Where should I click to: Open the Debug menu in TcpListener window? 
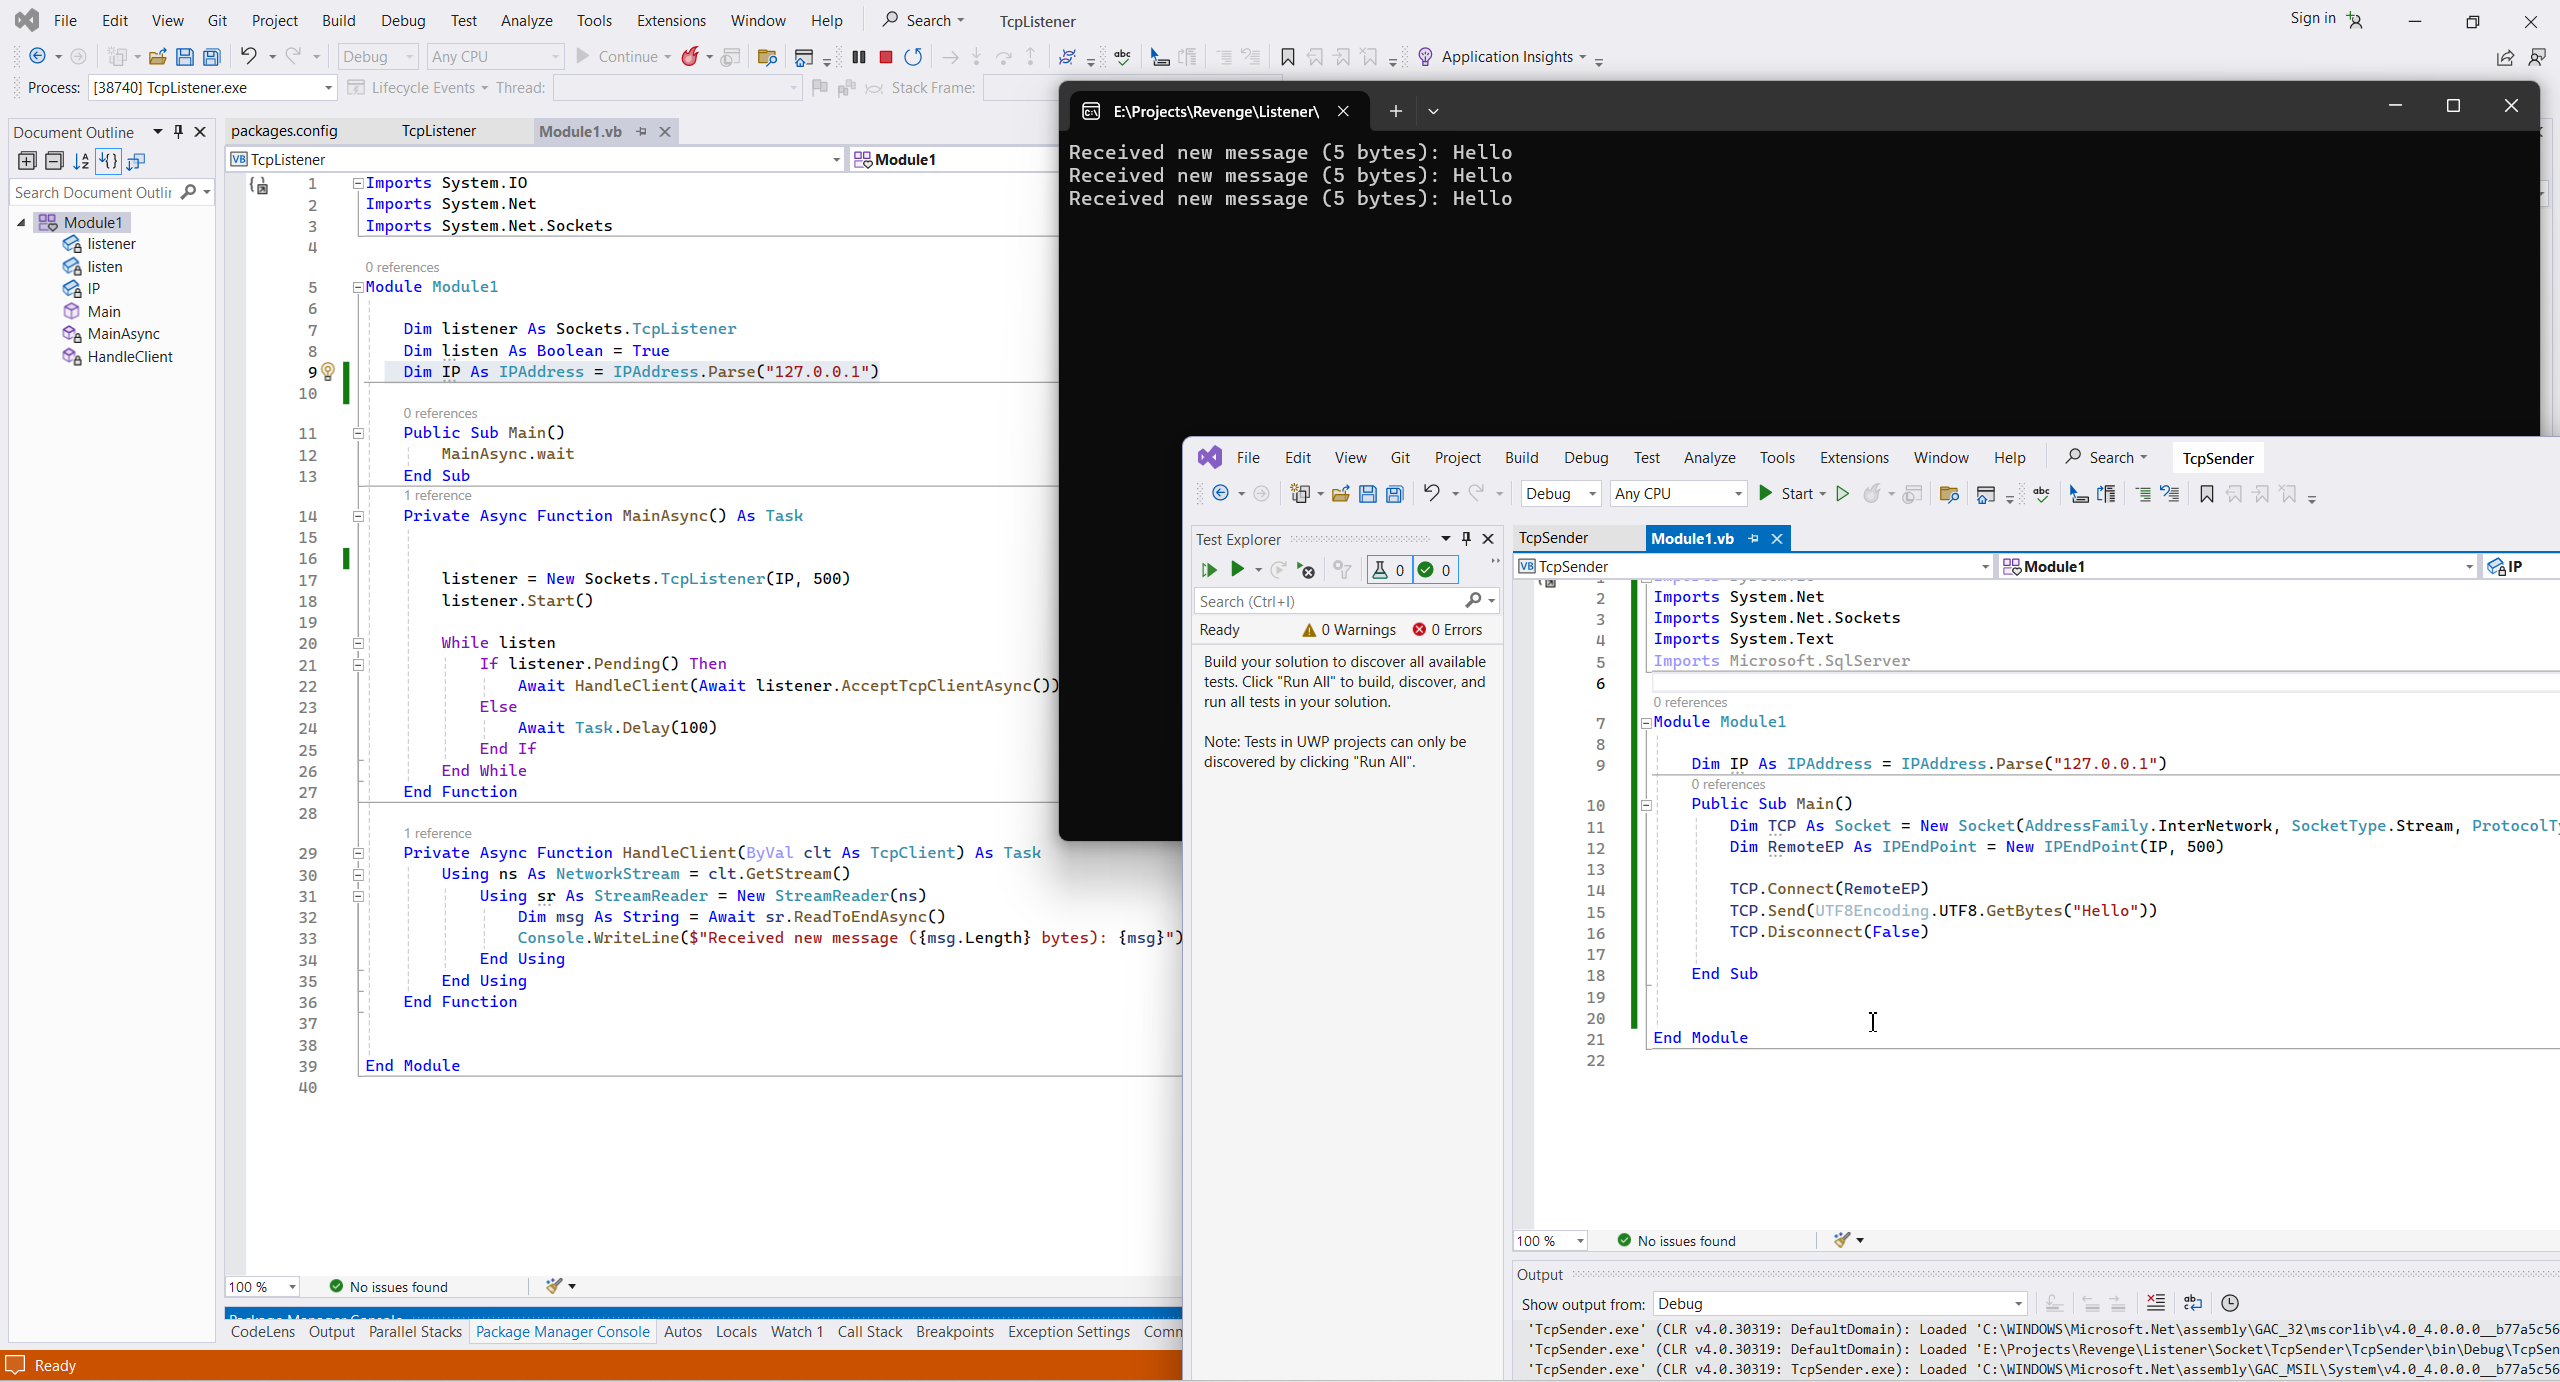pyautogui.click(x=403, y=21)
